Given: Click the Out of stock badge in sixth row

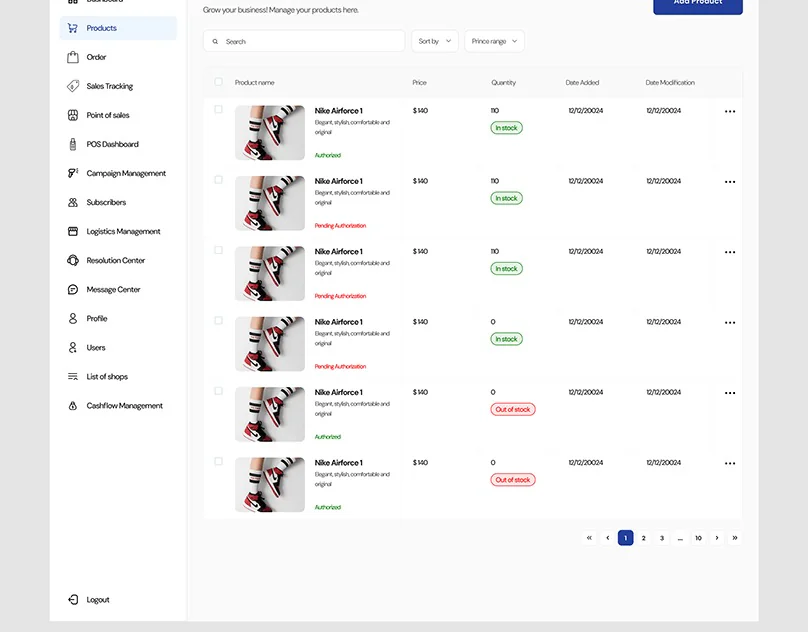Looking at the screenshot, I should tap(513, 480).
